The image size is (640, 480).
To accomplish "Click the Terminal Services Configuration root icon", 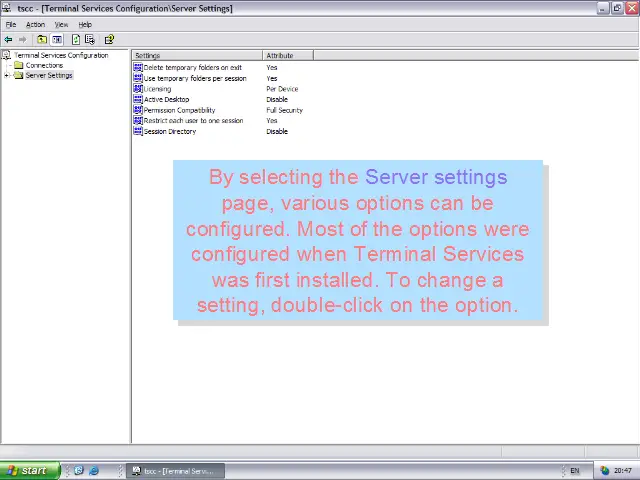I will coord(6,55).
